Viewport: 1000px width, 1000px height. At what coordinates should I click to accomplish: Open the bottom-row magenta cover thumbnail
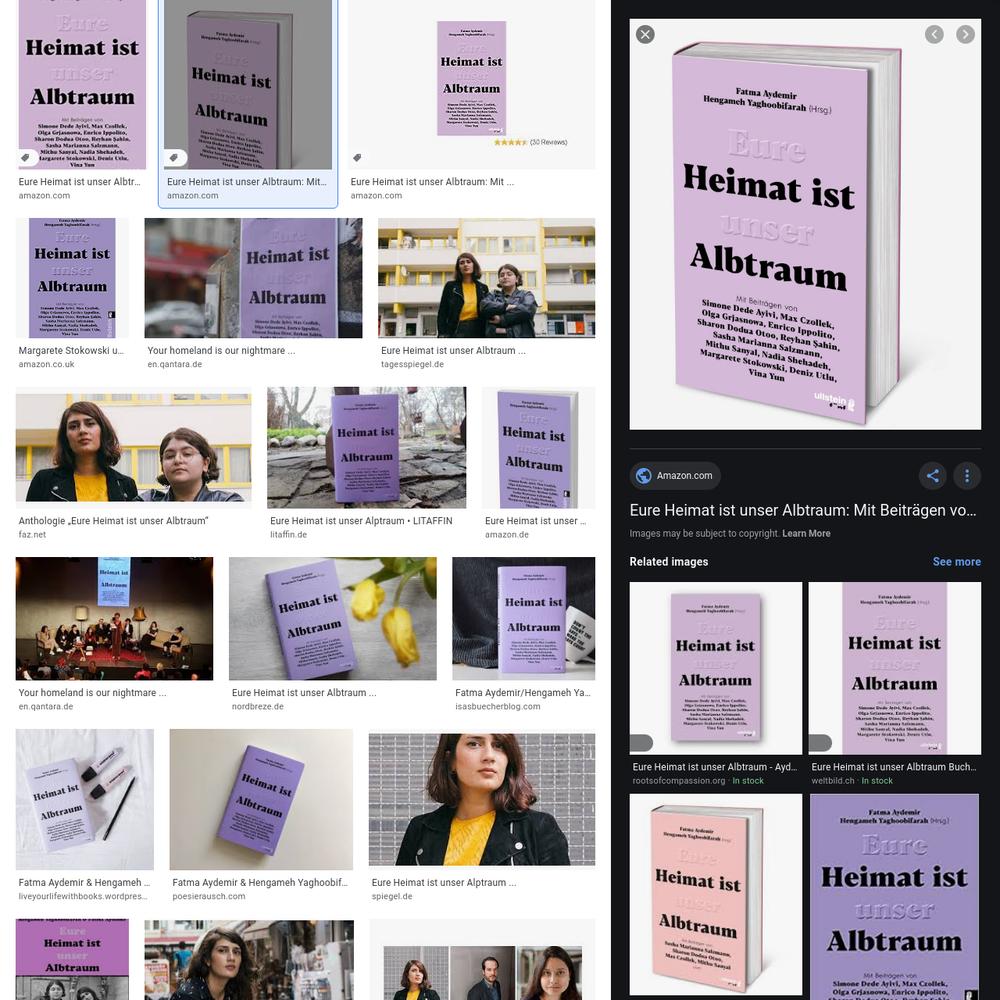click(x=72, y=959)
